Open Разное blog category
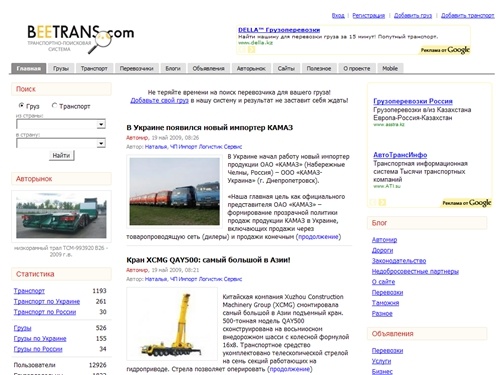Viewport: 500px width, 375px height. [x=382, y=314]
